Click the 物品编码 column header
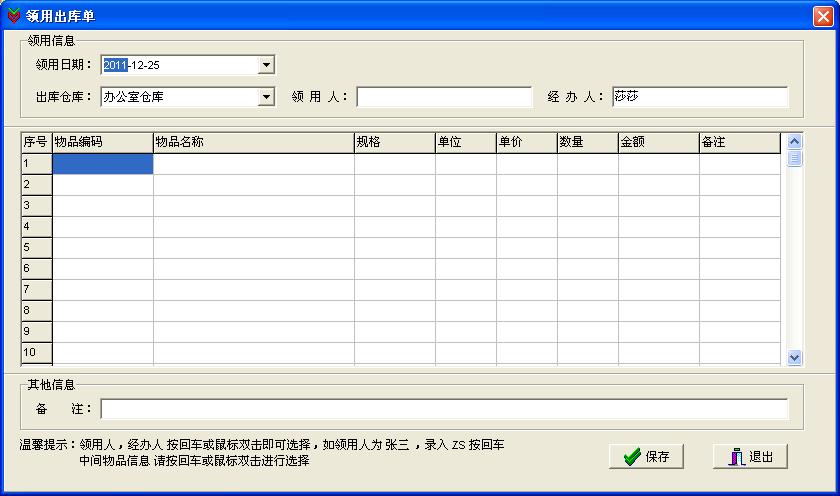This screenshot has width=840, height=496. (x=103, y=142)
